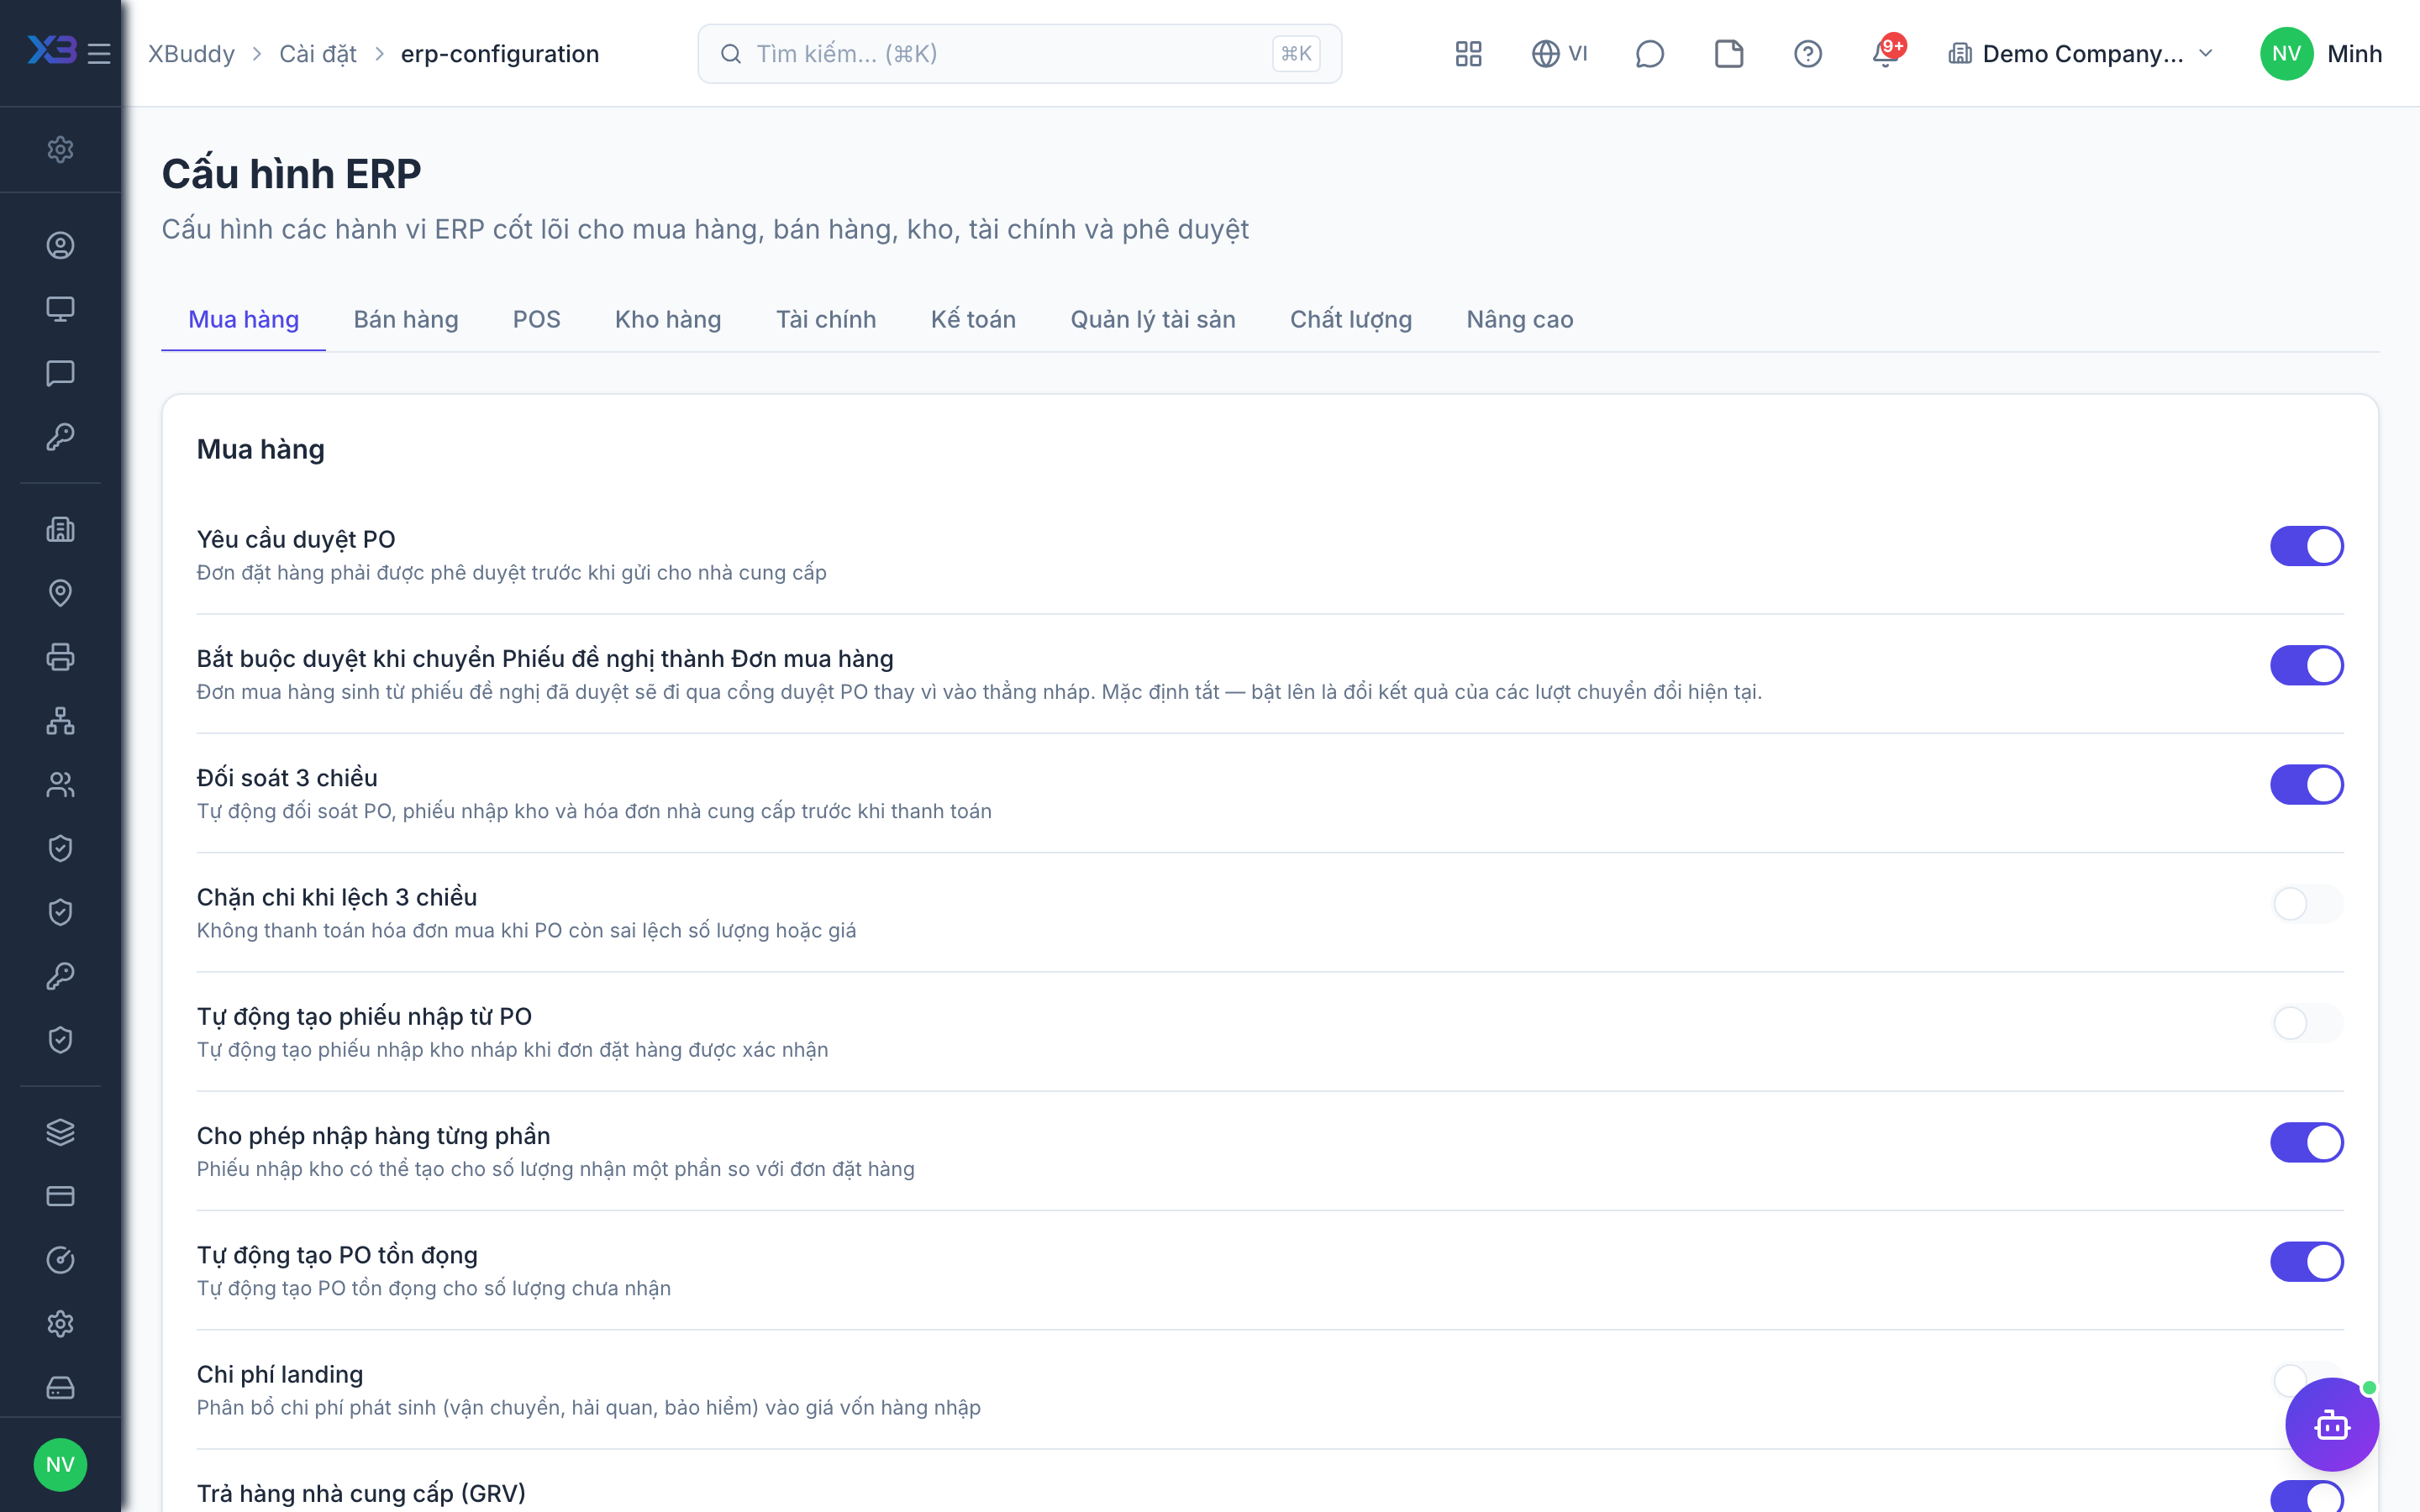Image resolution: width=2420 pixels, height=1512 pixels.
Task: Click the sidebar credit card icon
Action: (x=60, y=1196)
